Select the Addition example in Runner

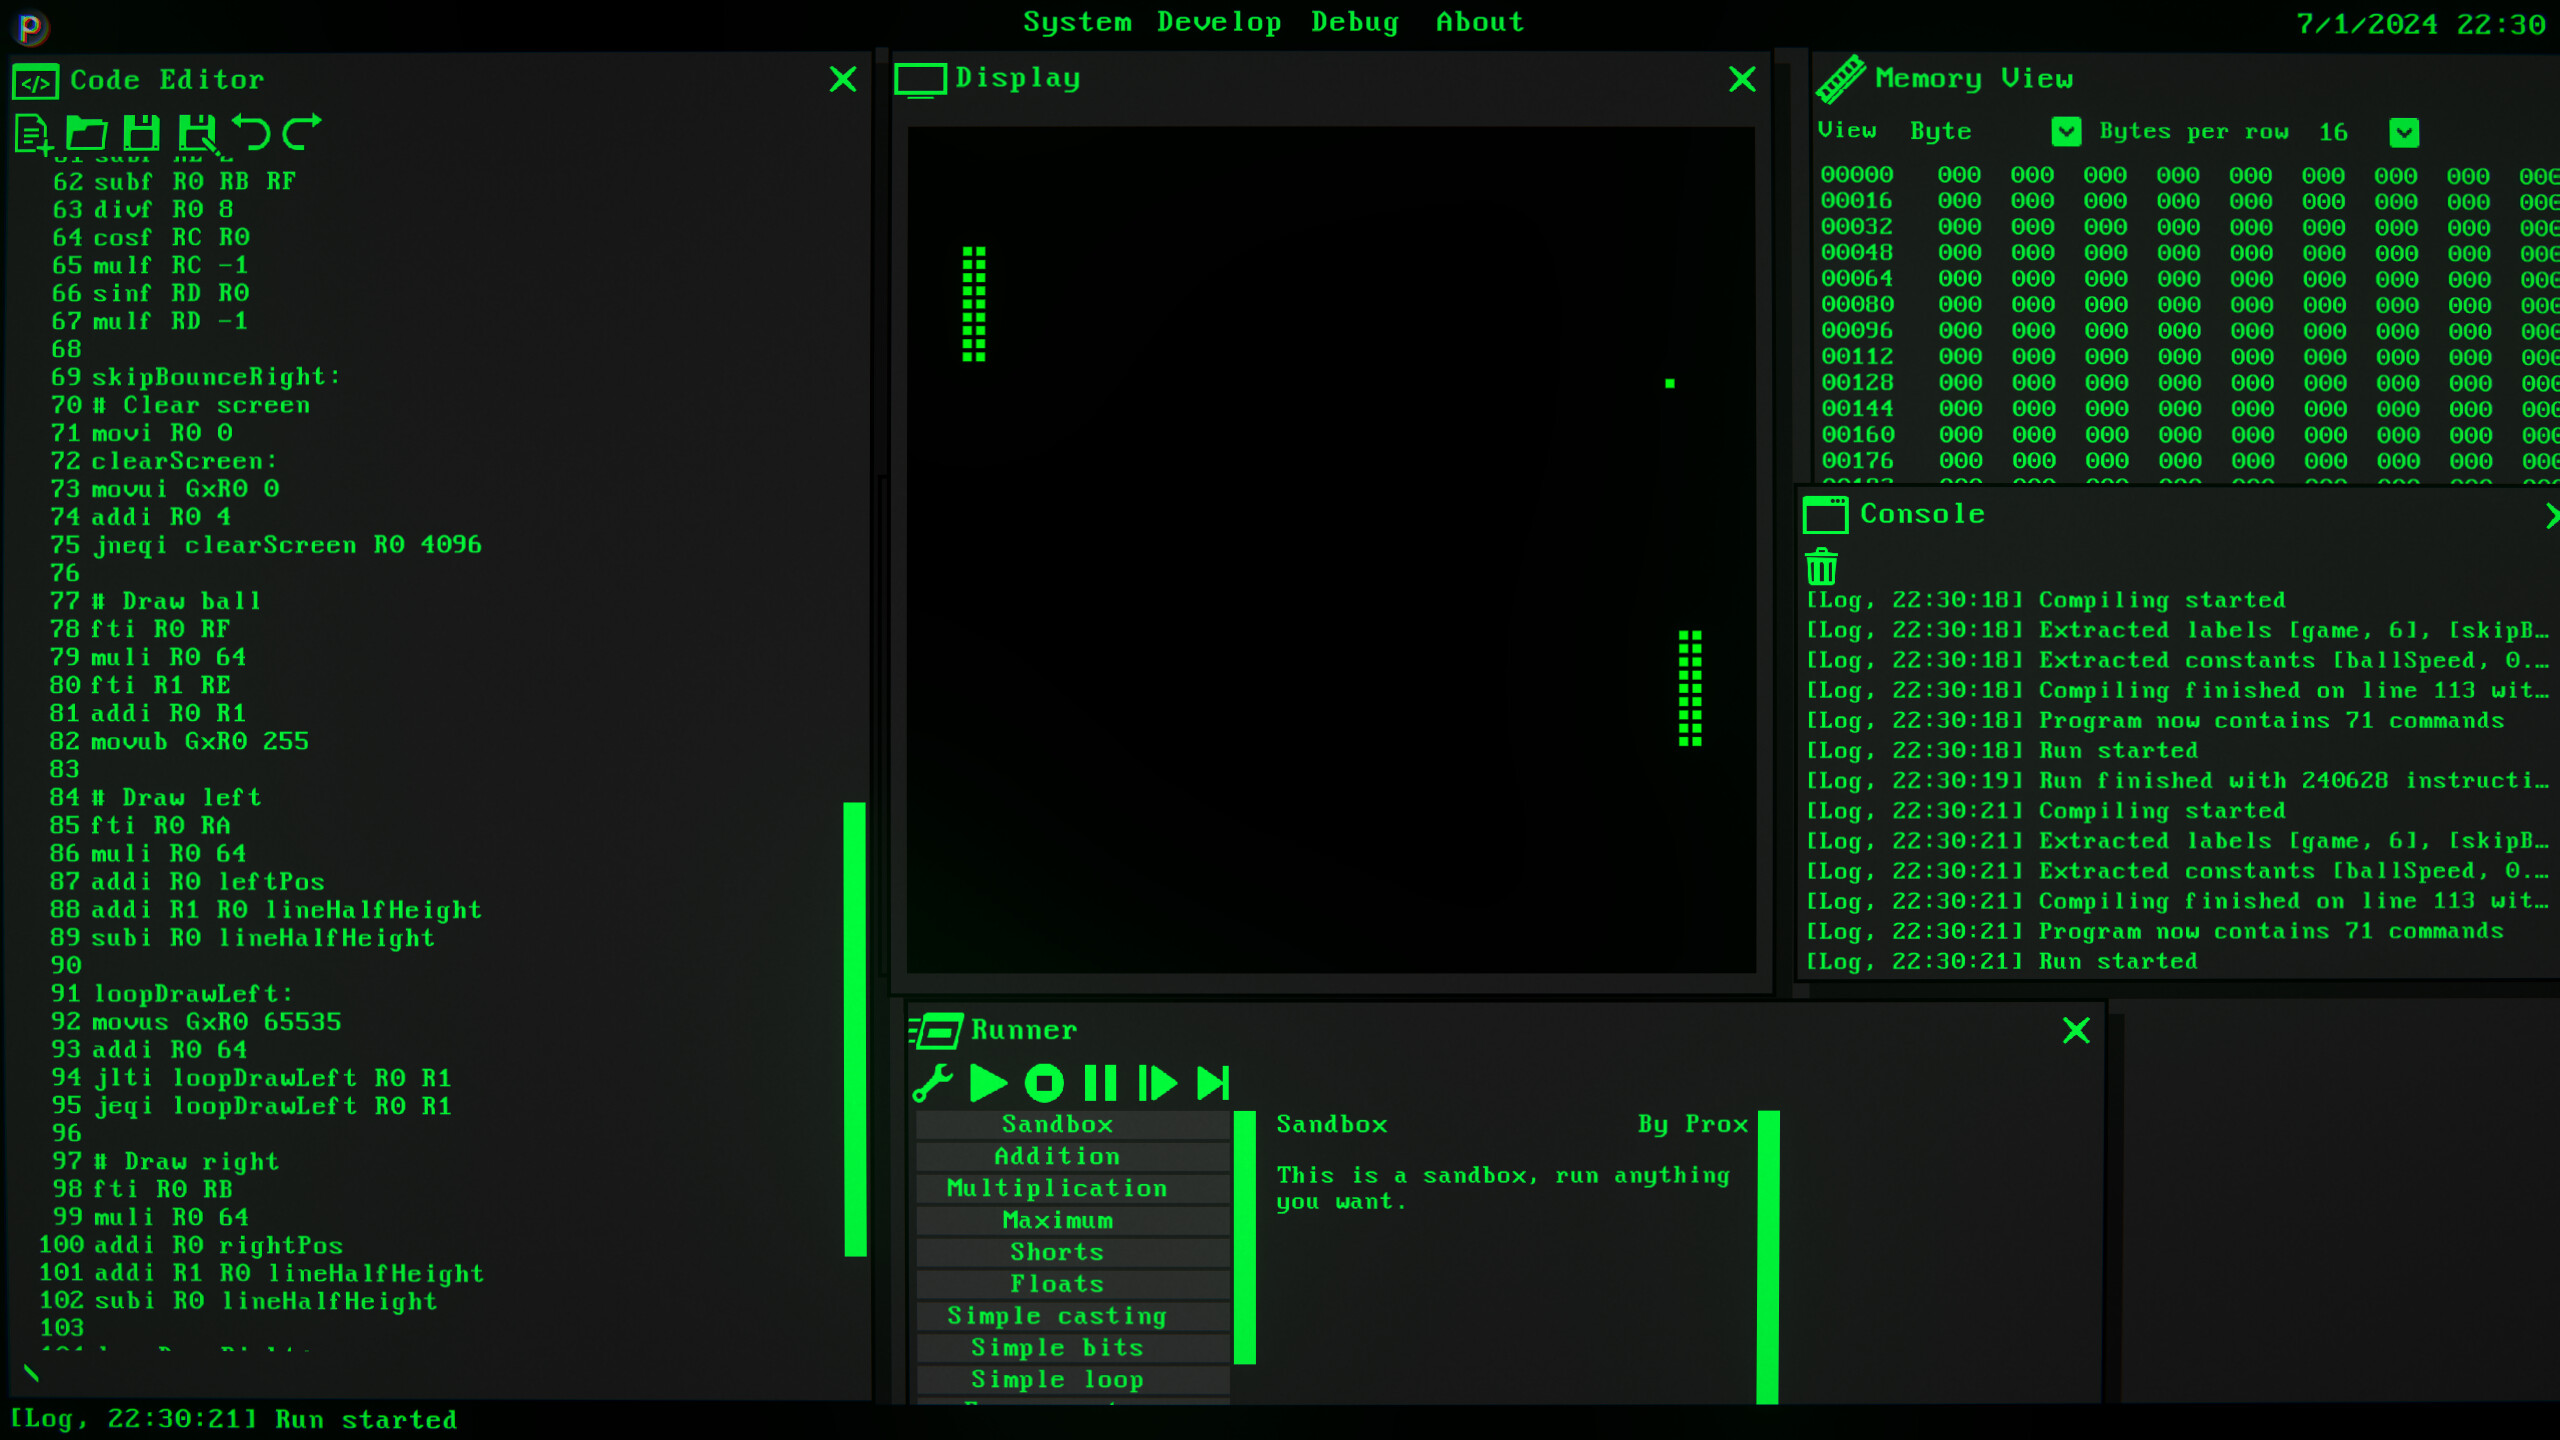click(1058, 1156)
